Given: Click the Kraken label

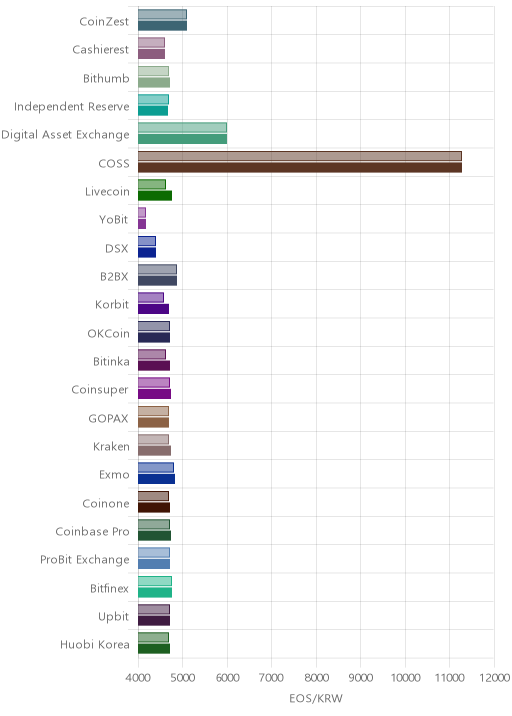Looking at the screenshot, I should click(x=111, y=446).
